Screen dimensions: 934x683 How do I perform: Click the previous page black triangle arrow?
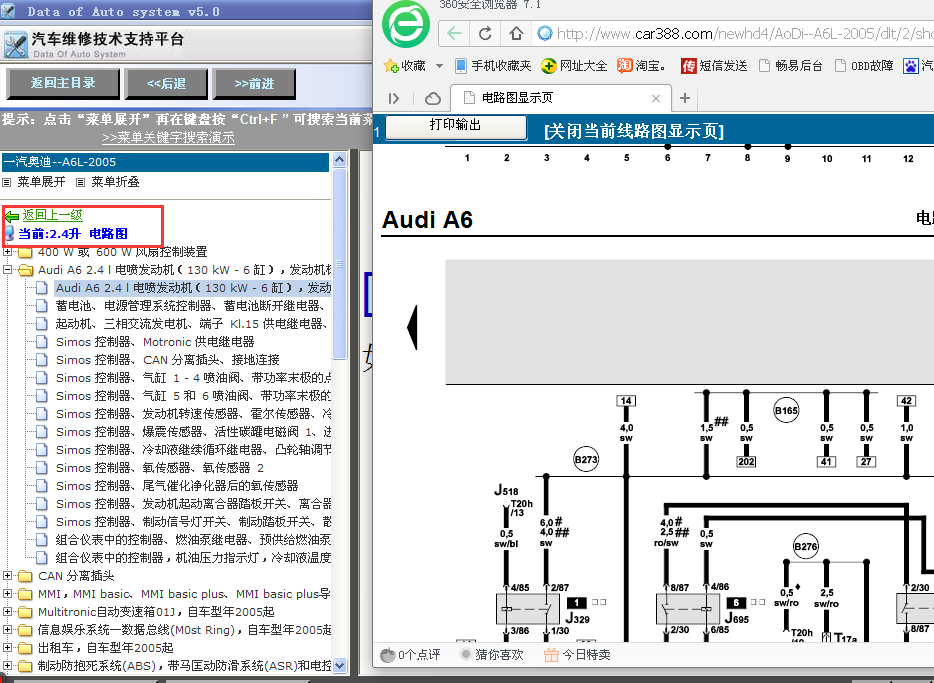pos(412,327)
